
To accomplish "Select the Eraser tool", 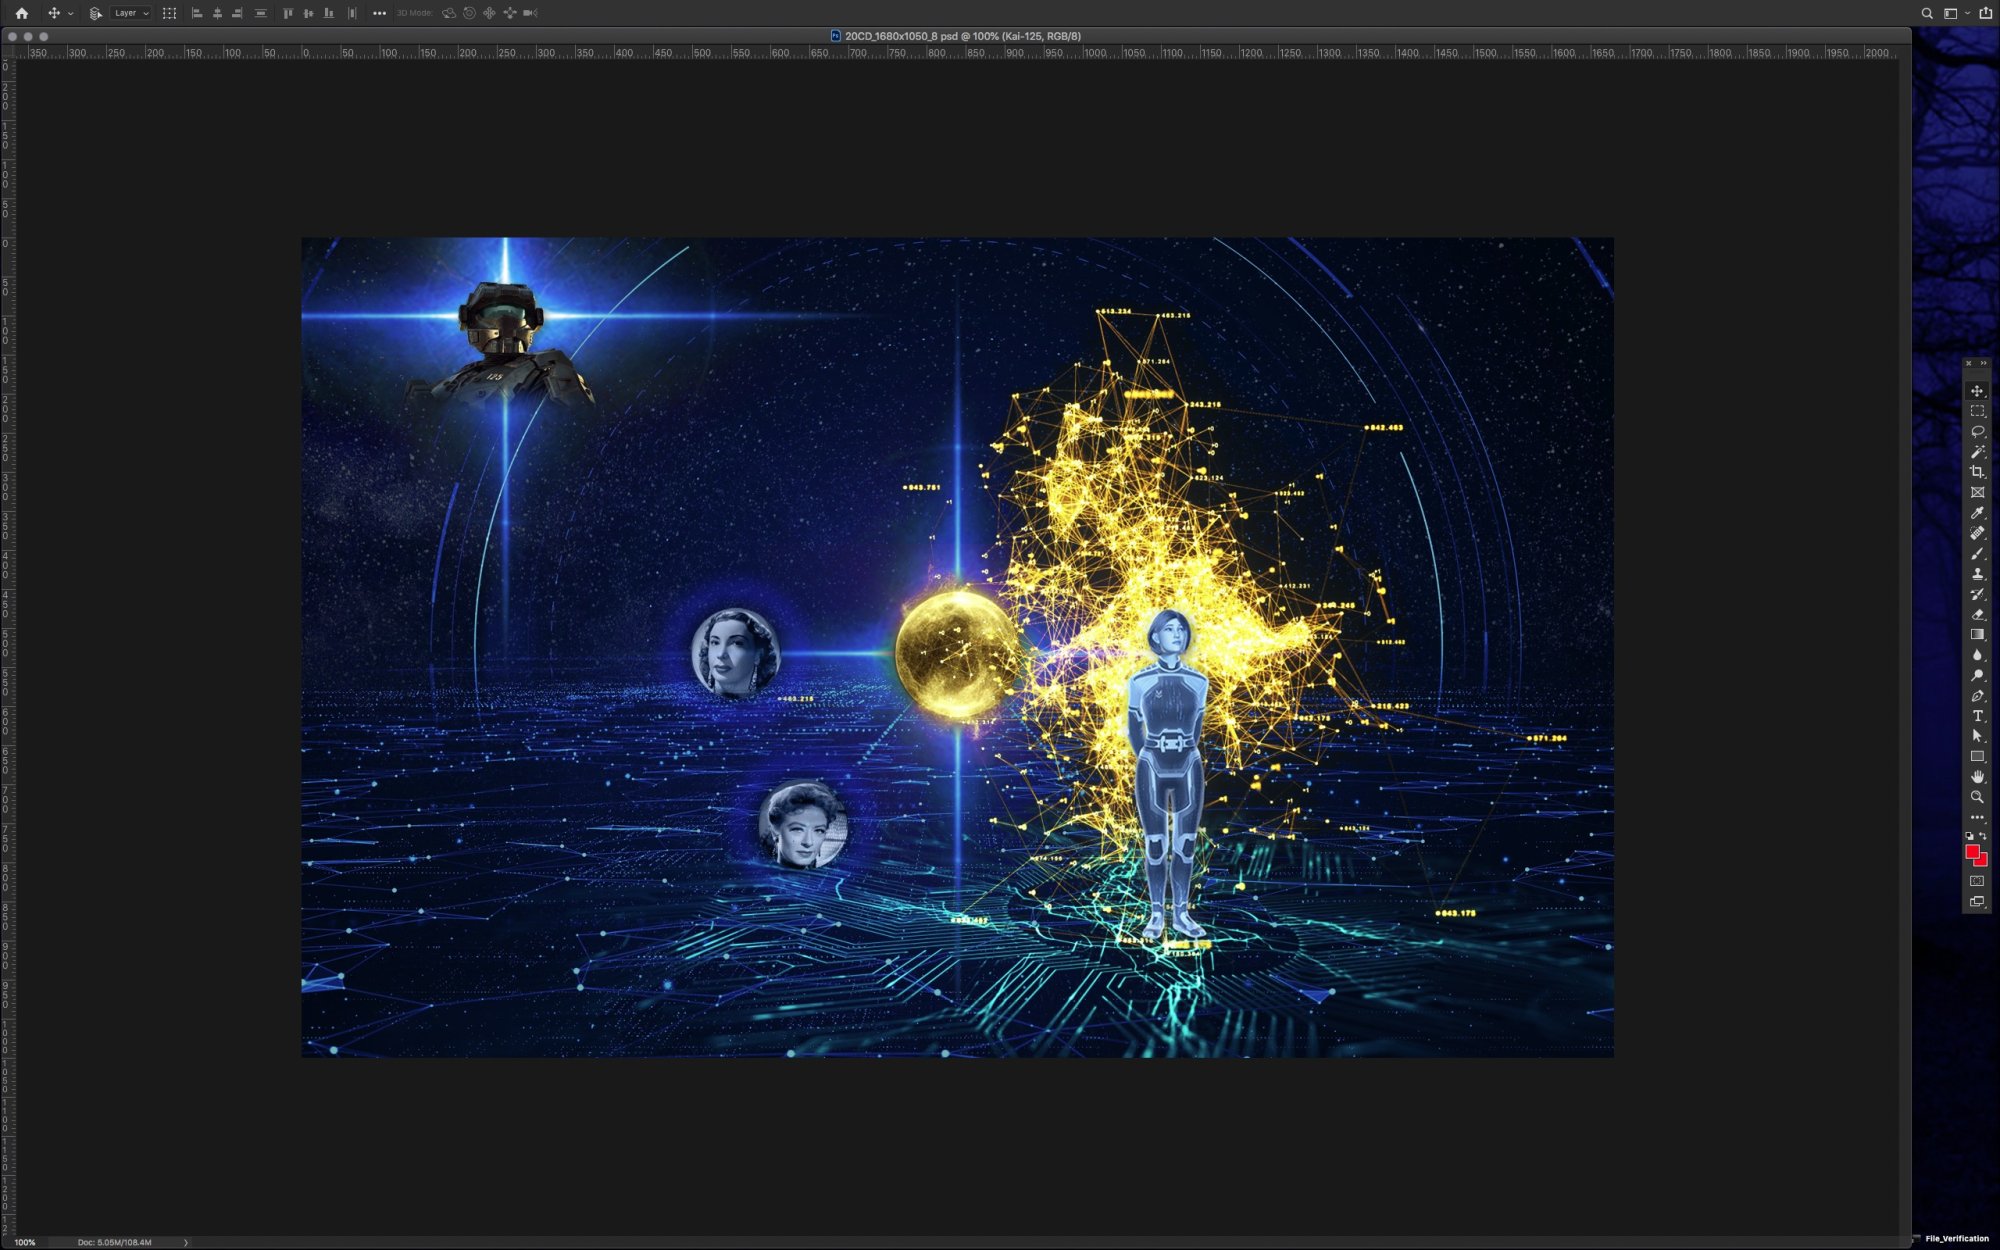I will pyautogui.click(x=1977, y=614).
